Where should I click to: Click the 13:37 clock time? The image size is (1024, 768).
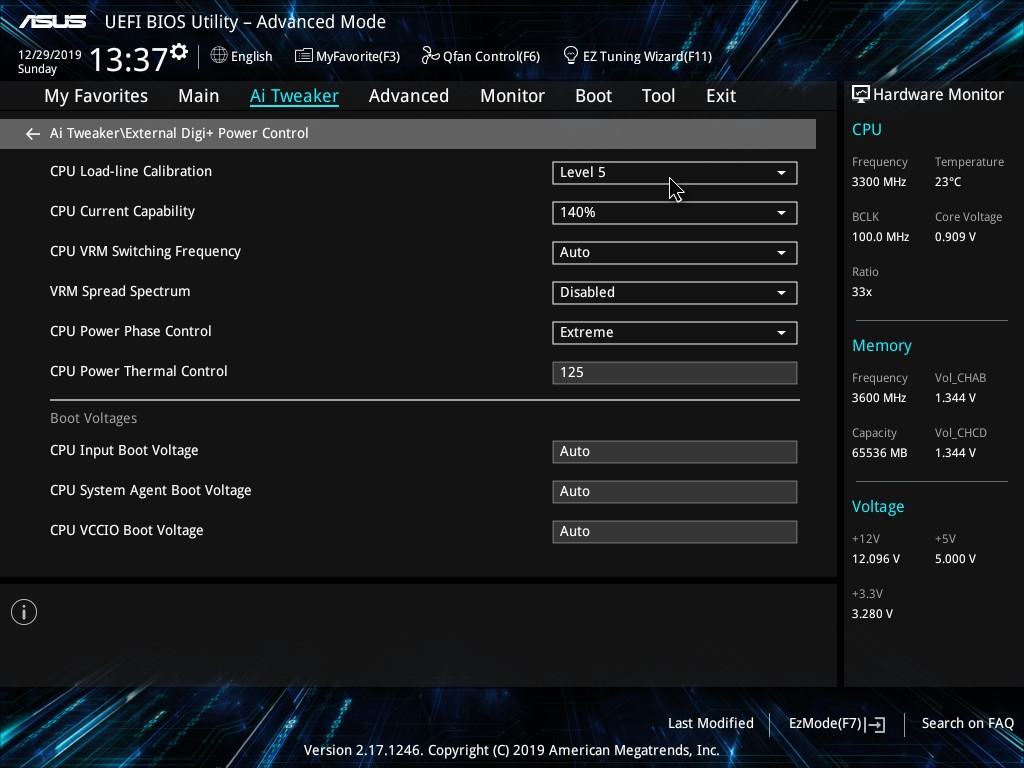click(129, 59)
